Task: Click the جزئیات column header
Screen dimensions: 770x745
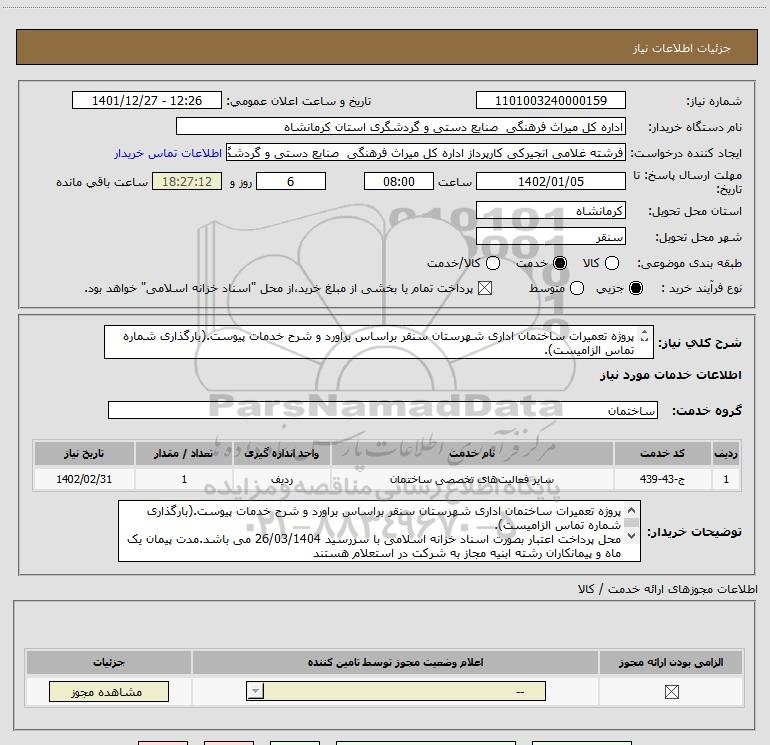Action: coord(109,662)
